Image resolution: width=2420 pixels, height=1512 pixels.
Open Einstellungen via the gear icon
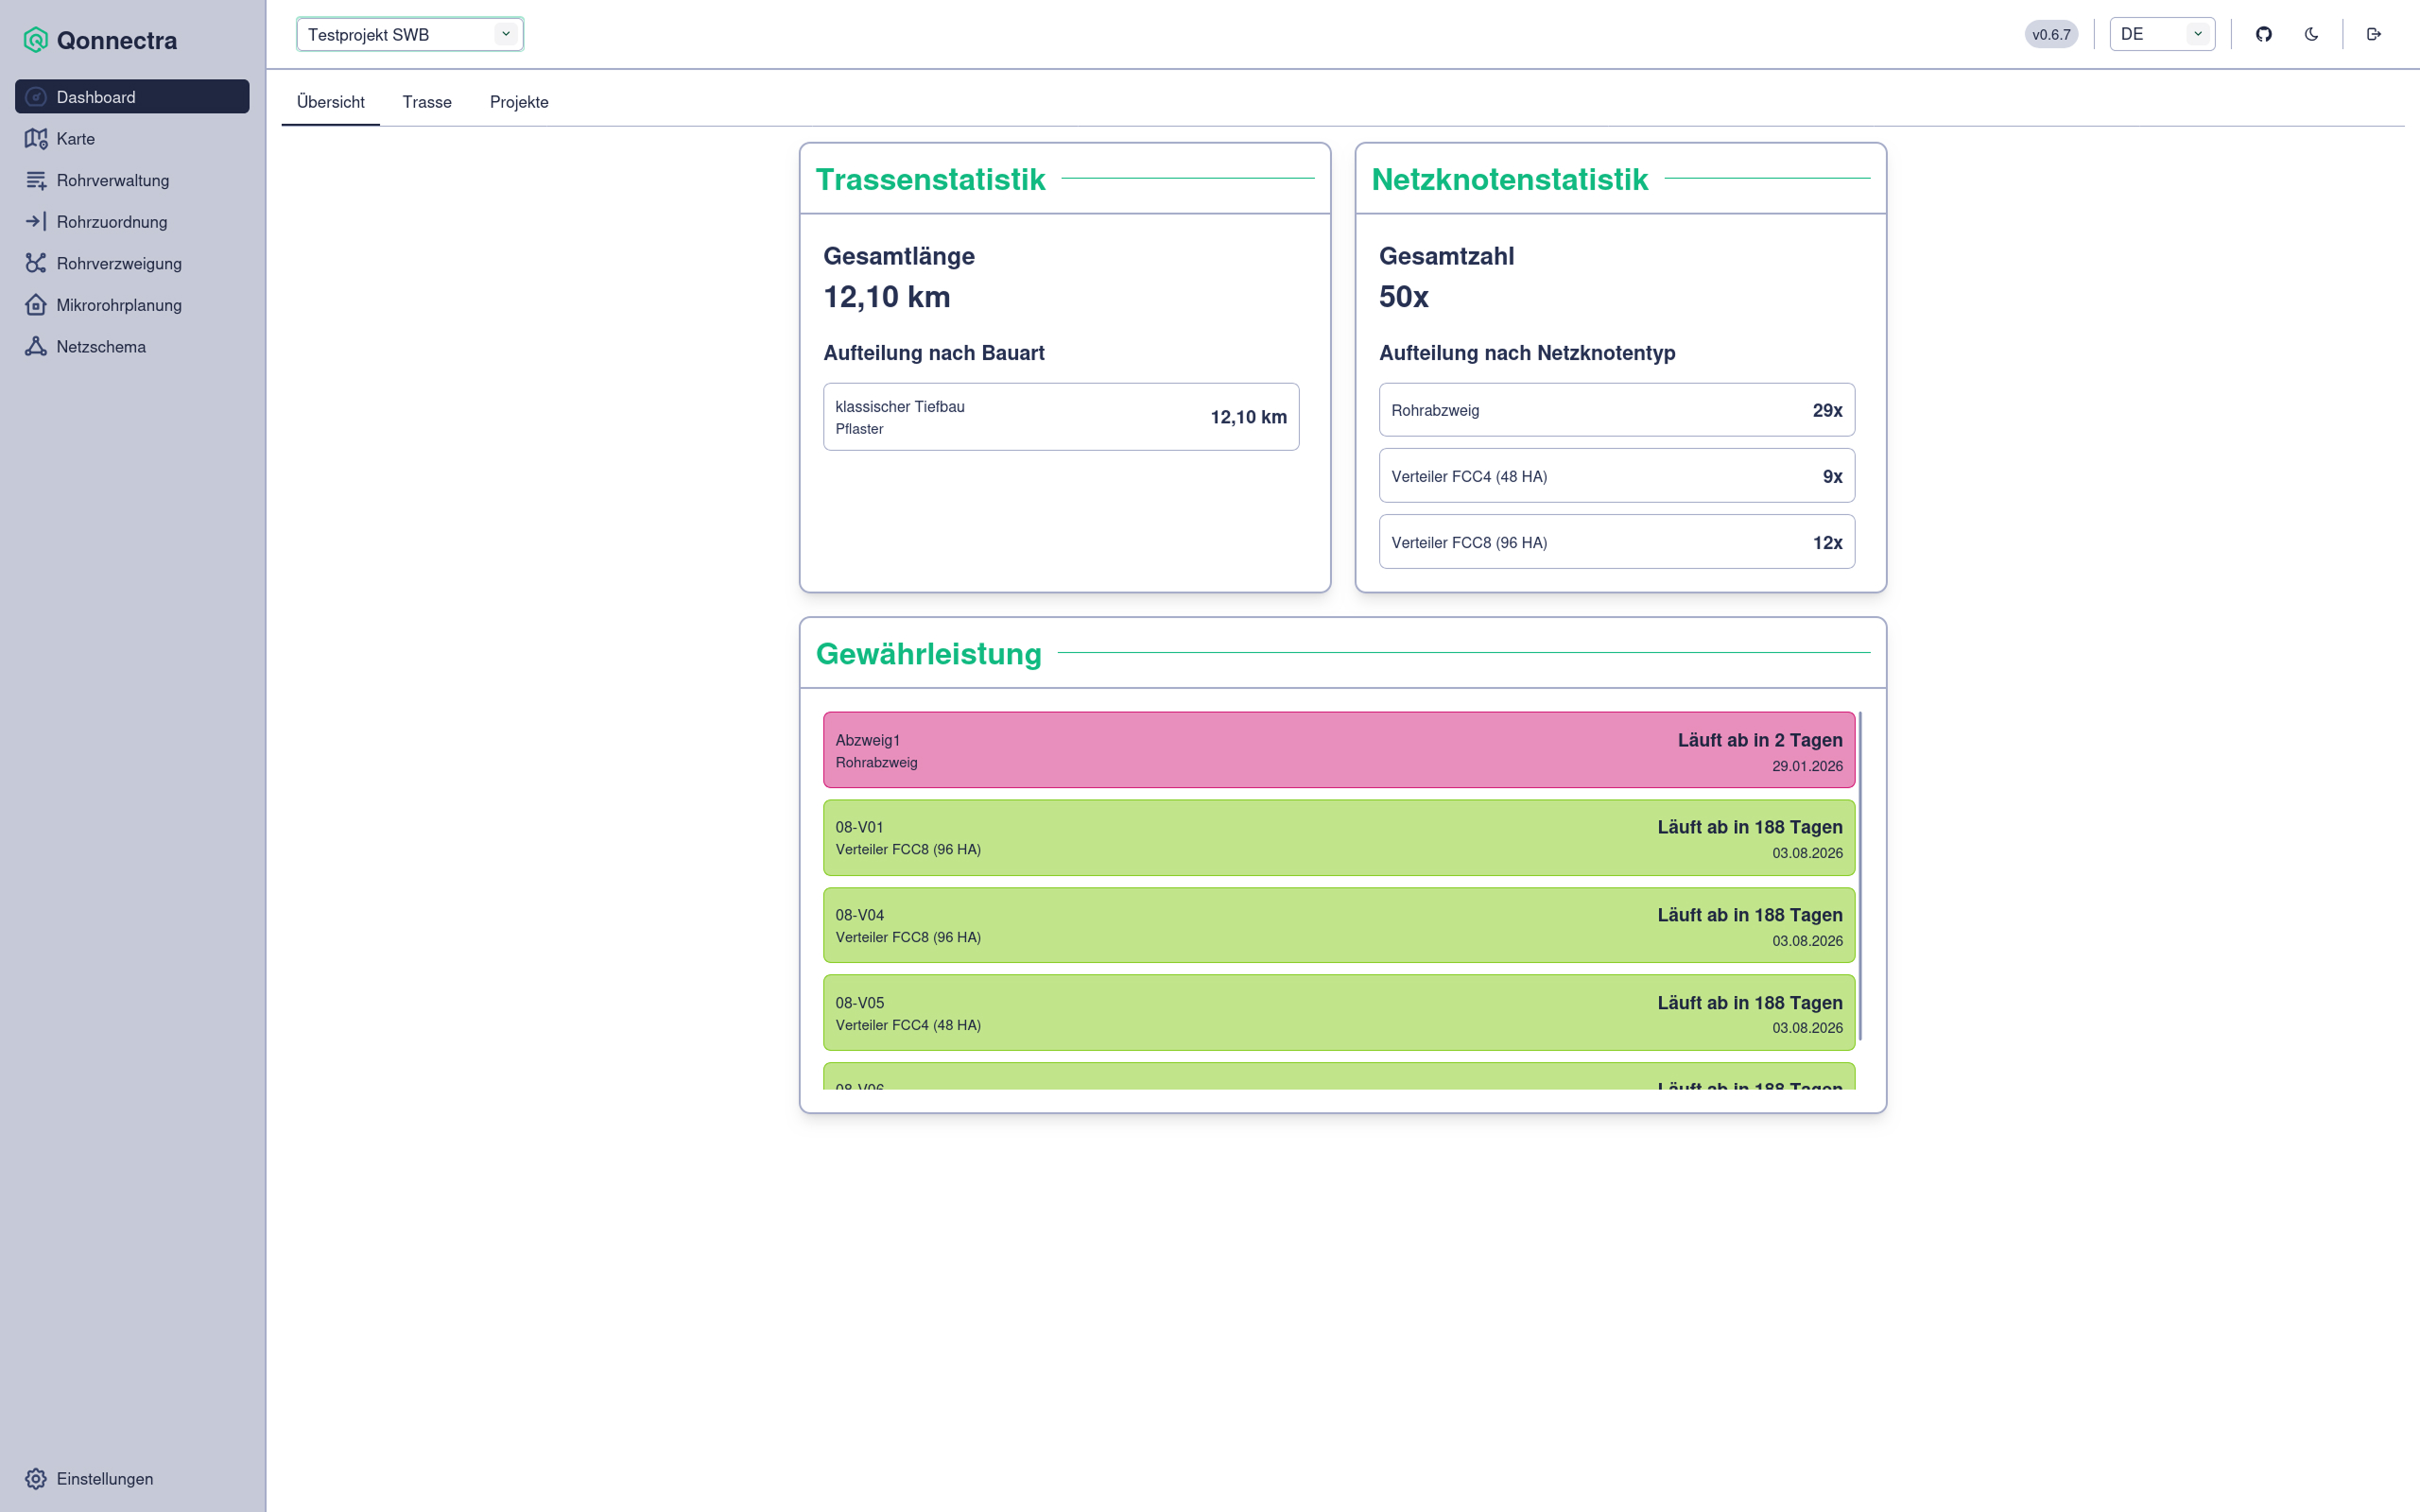point(104,1478)
